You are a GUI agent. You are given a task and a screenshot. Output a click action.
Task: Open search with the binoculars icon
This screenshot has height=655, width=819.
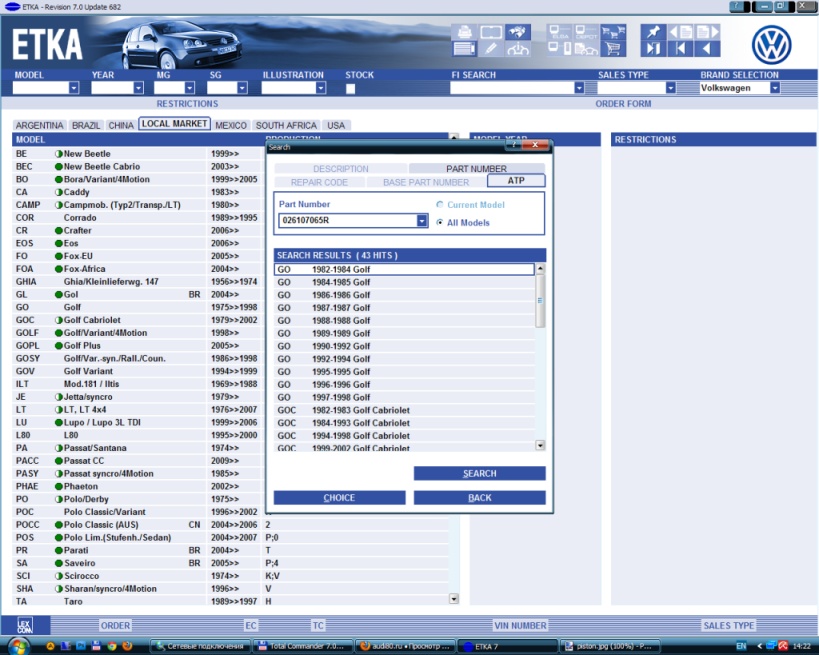(518, 32)
